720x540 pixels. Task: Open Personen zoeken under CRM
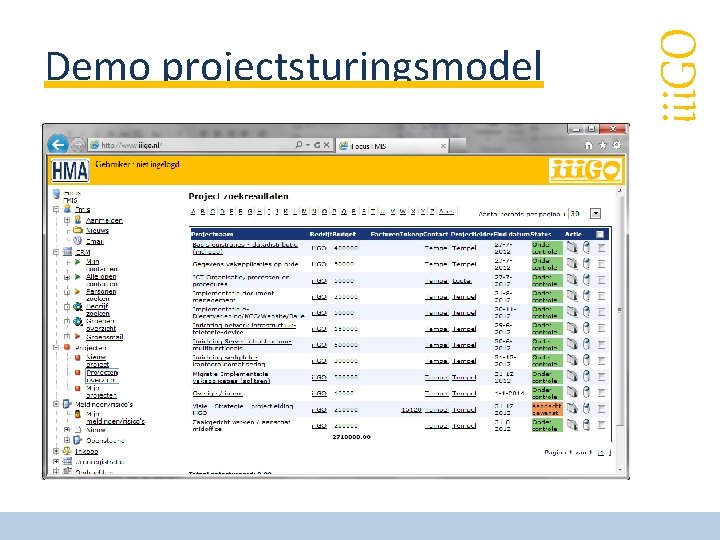coord(101,295)
